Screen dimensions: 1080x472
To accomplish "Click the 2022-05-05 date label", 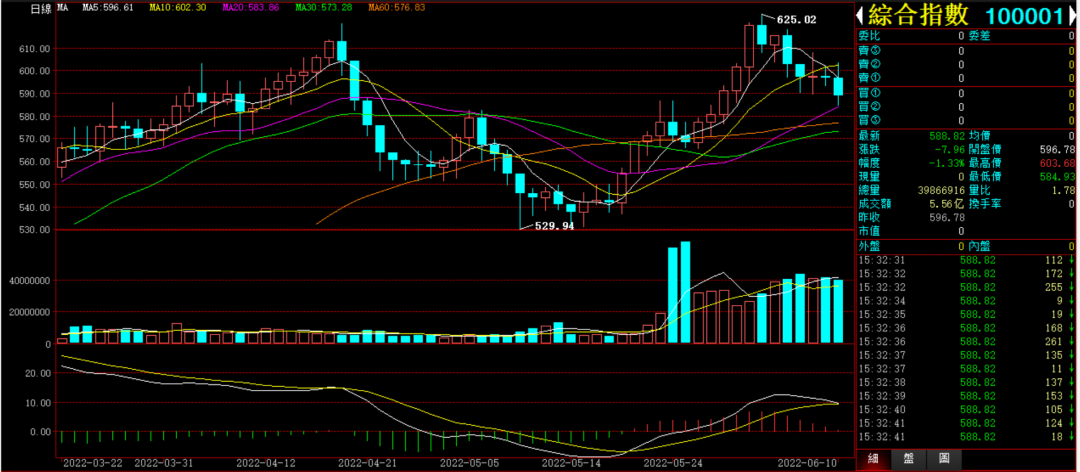I will (470, 464).
